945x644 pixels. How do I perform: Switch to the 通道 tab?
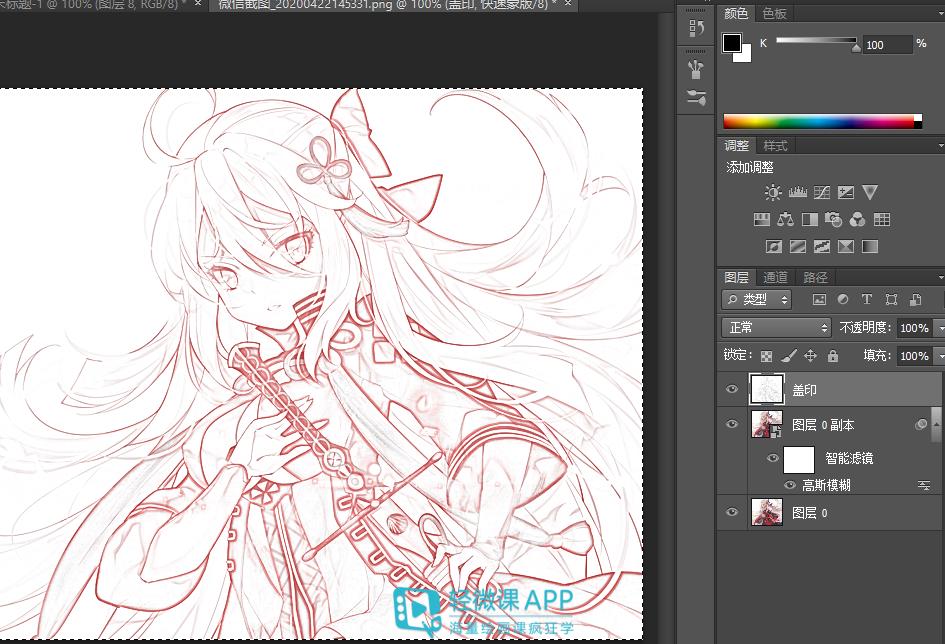pyautogui.click(x=775, y=277)
